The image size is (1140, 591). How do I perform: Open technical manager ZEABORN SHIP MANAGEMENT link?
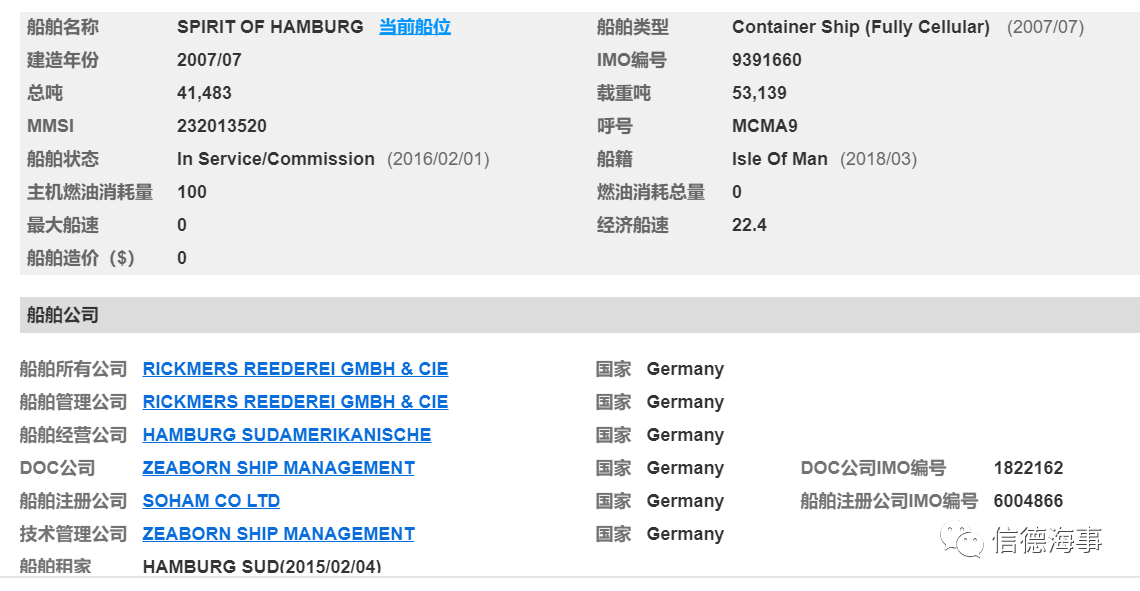point(278,534)
